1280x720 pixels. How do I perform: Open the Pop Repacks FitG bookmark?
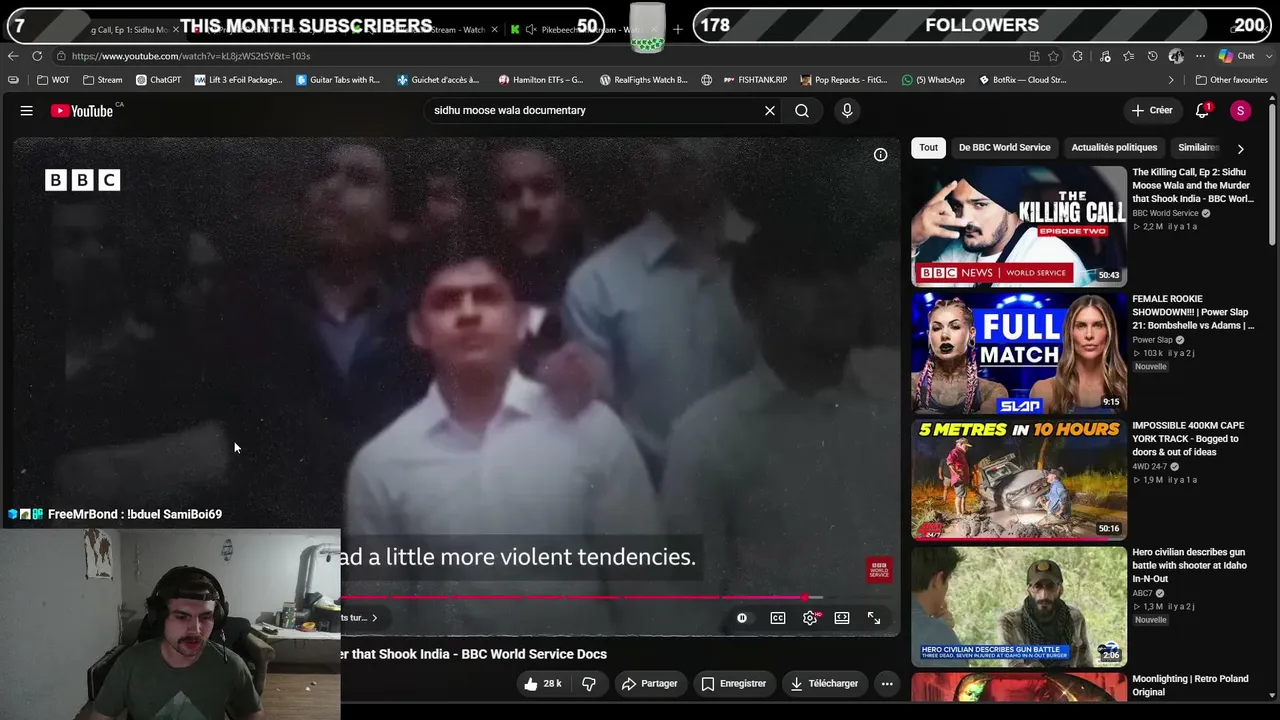[843, 80]
